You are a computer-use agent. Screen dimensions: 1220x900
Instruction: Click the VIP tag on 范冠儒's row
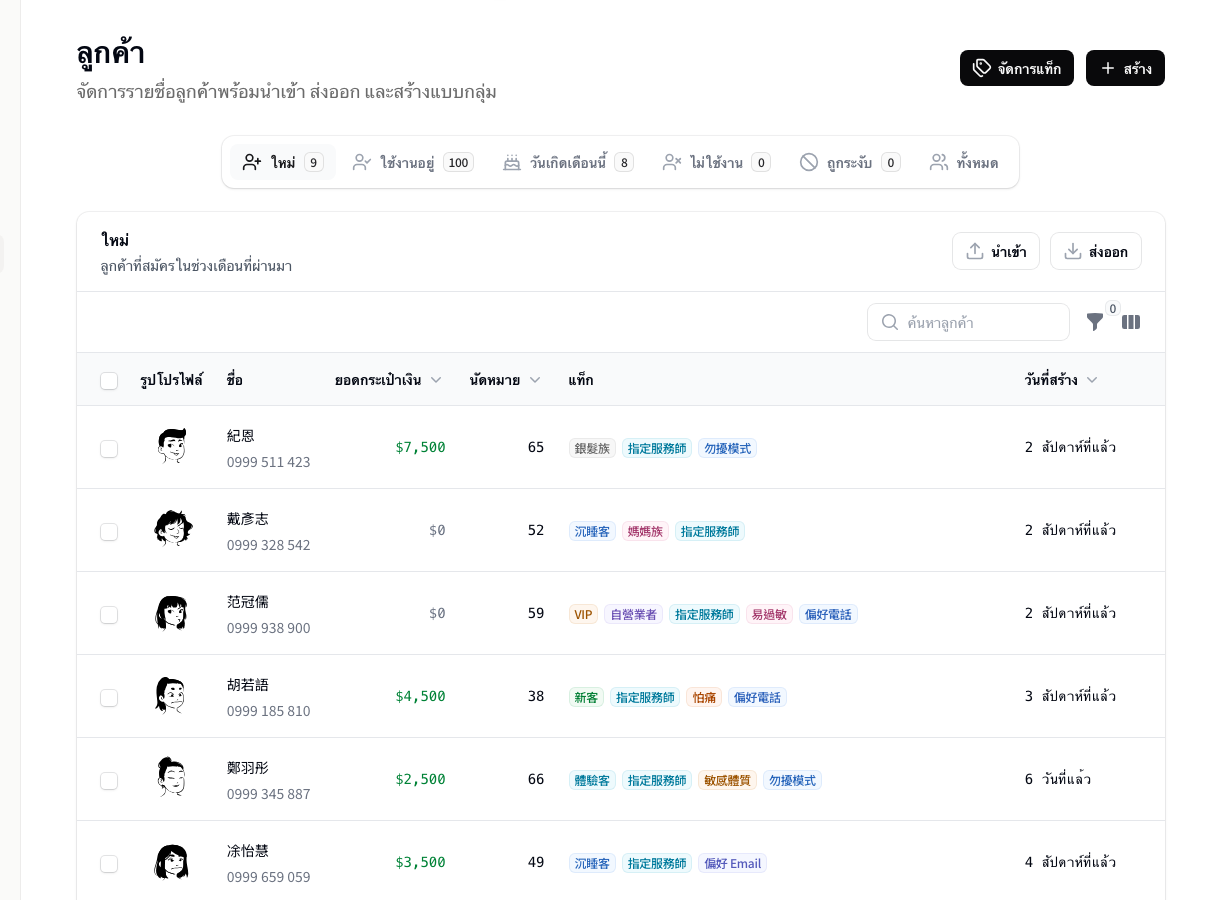(x=583, y=614)
